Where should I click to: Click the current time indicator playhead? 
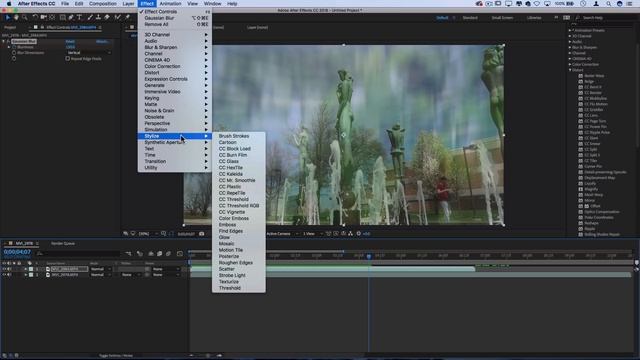tap(369, 256)
